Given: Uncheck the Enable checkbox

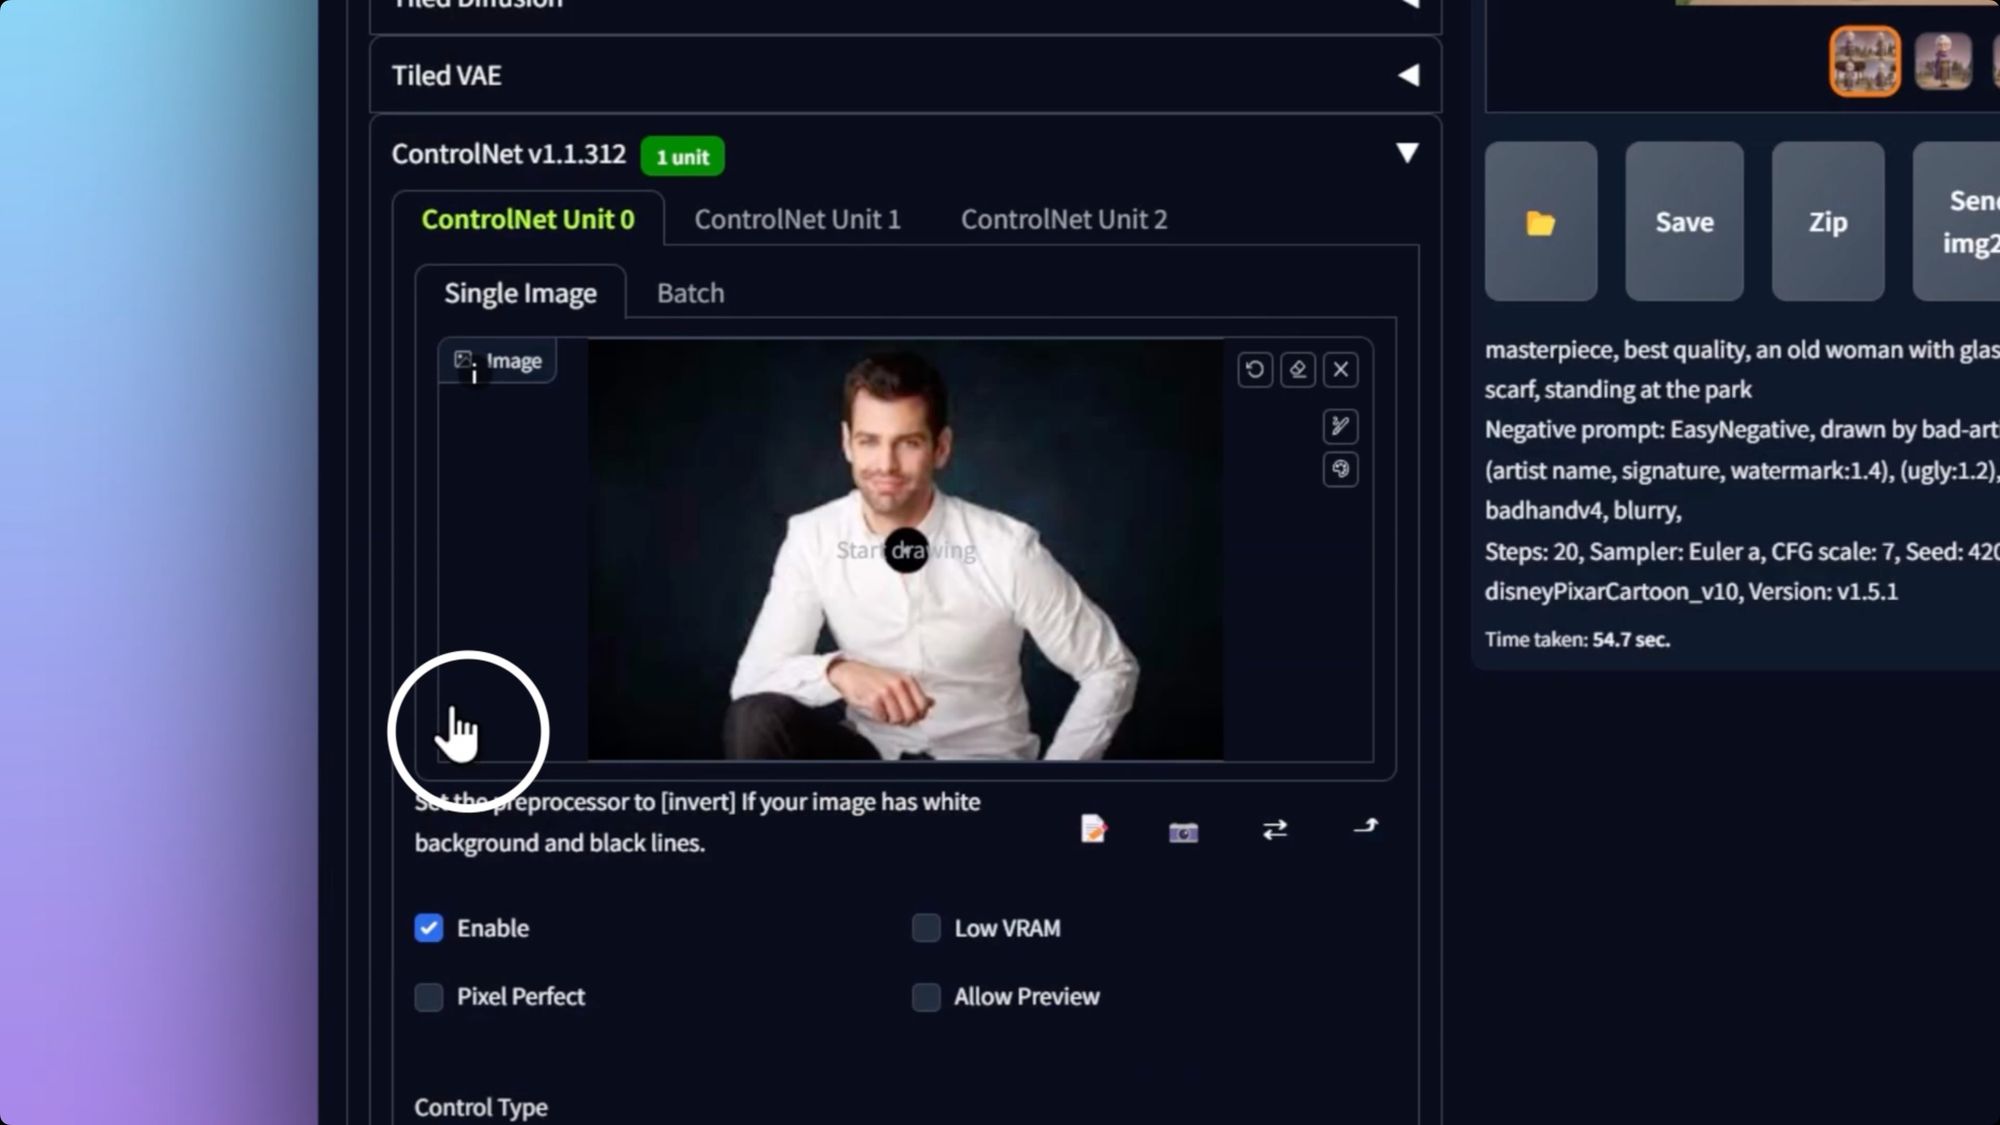Looking at the screenshot, I should 429,928.
